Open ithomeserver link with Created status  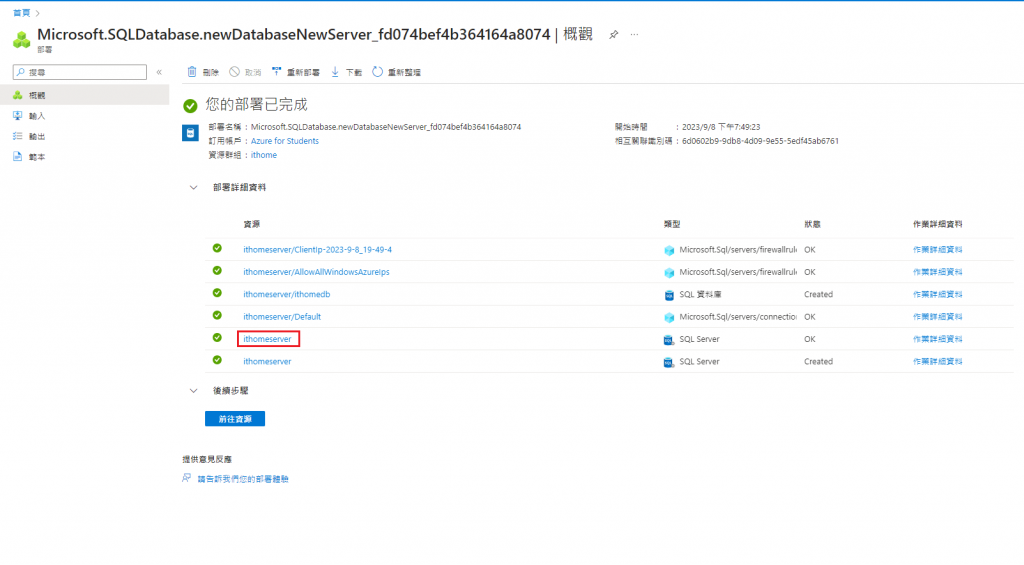click(267, 361)
